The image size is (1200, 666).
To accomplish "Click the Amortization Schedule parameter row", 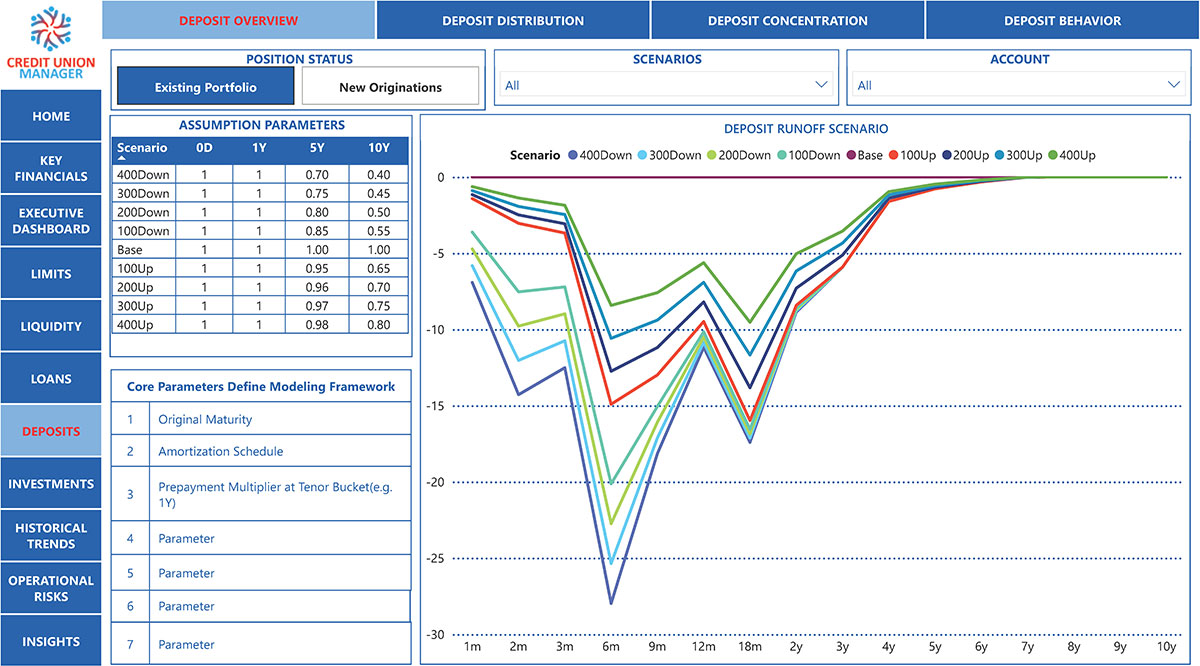I will (261, 451).
